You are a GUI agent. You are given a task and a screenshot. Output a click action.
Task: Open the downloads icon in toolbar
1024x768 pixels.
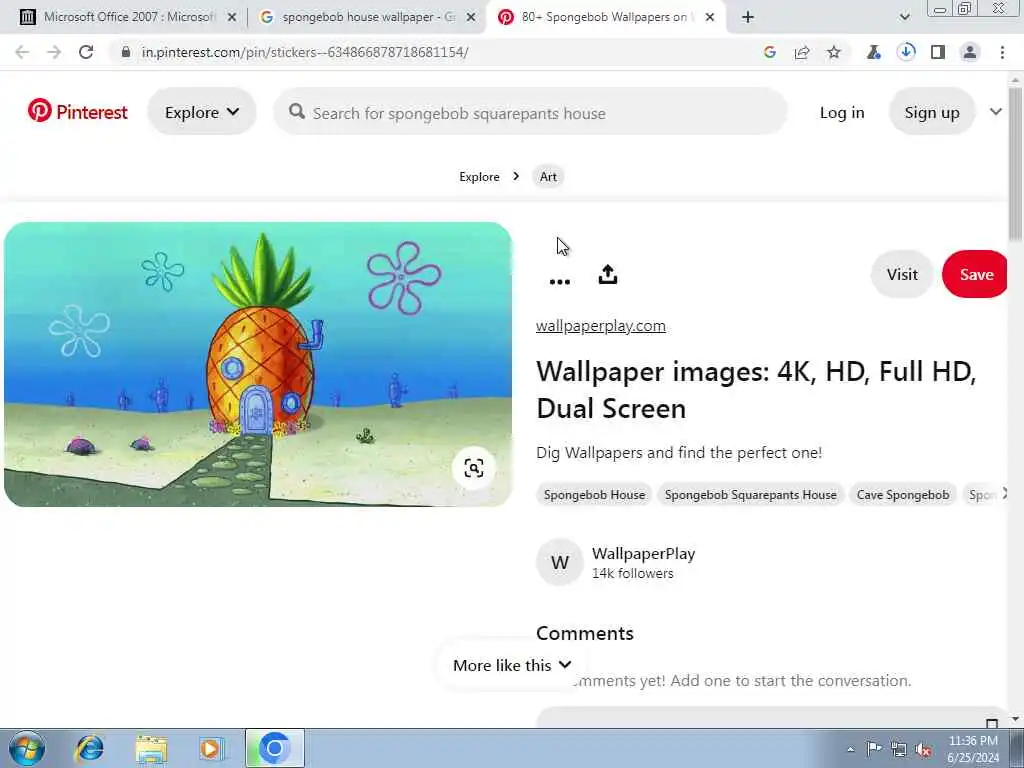(x=906, y=52)
